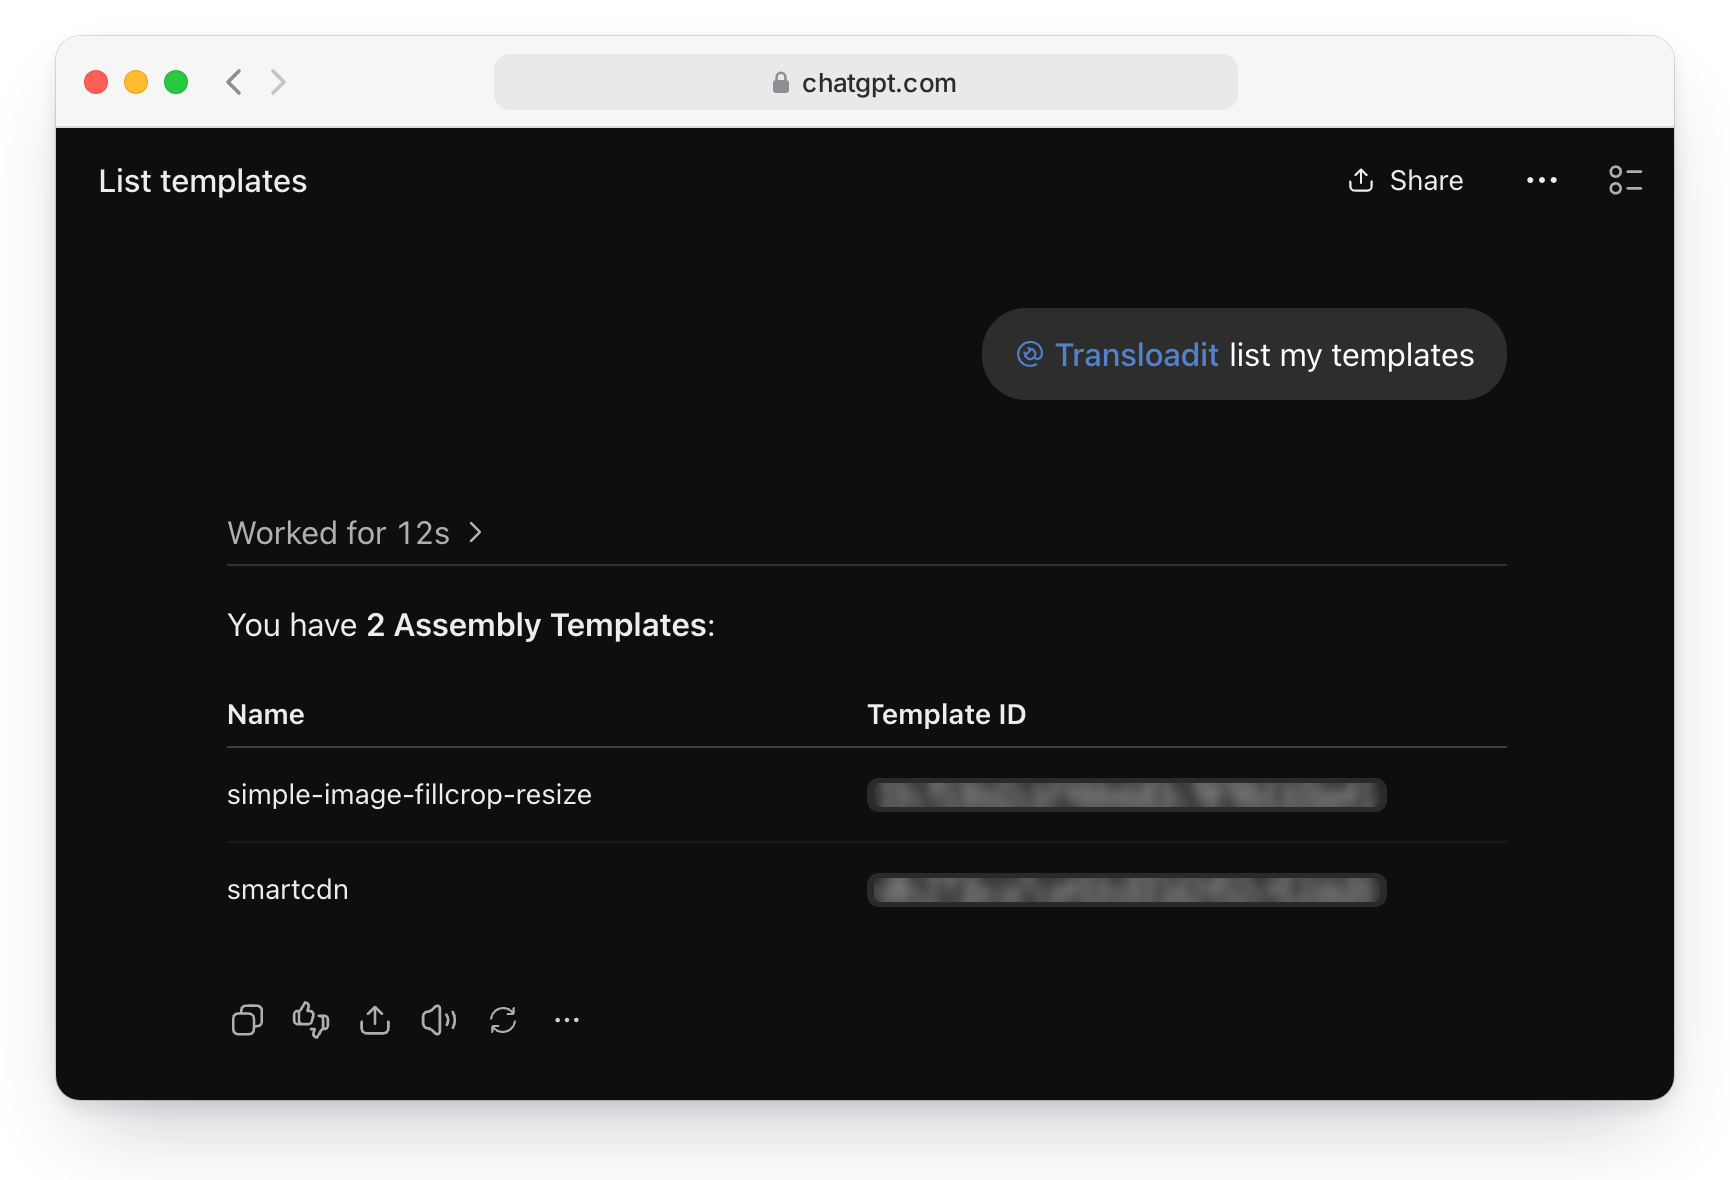Click the Transloadit mention in the prompt
Screen dimensions: 1730x1180
point(1118,355)
